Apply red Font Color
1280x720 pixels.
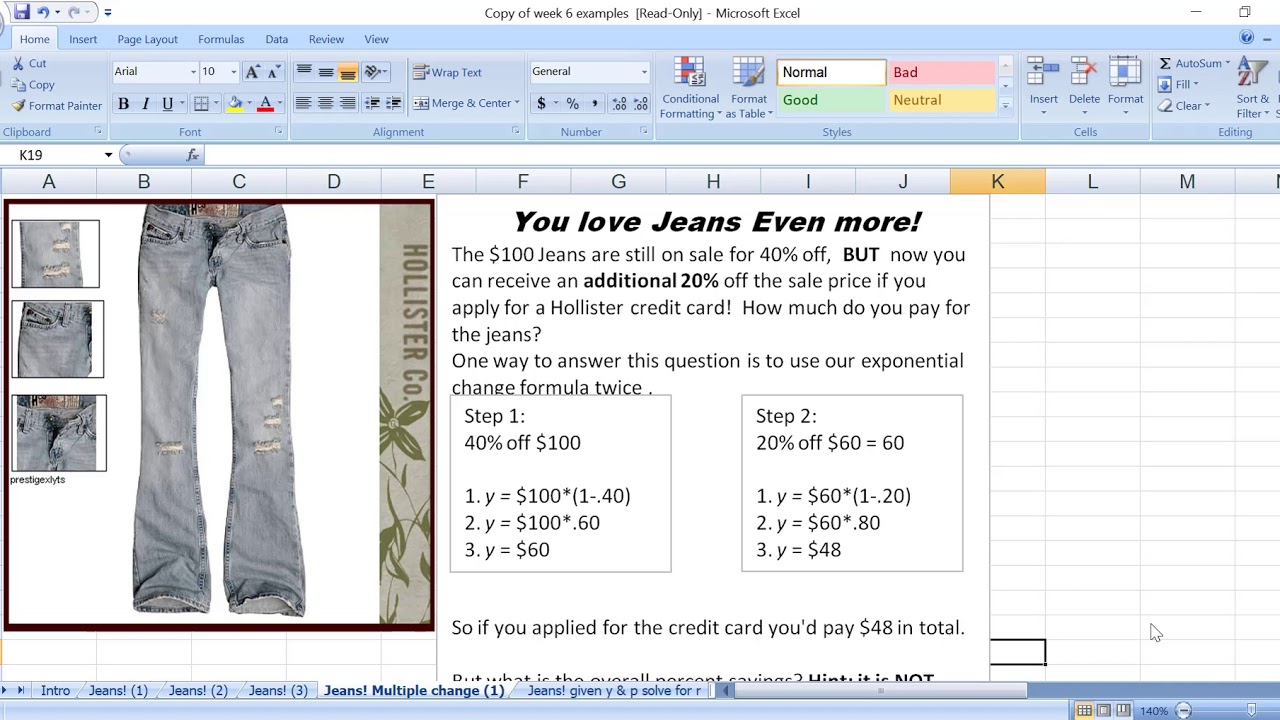click(x=265, y=104)
